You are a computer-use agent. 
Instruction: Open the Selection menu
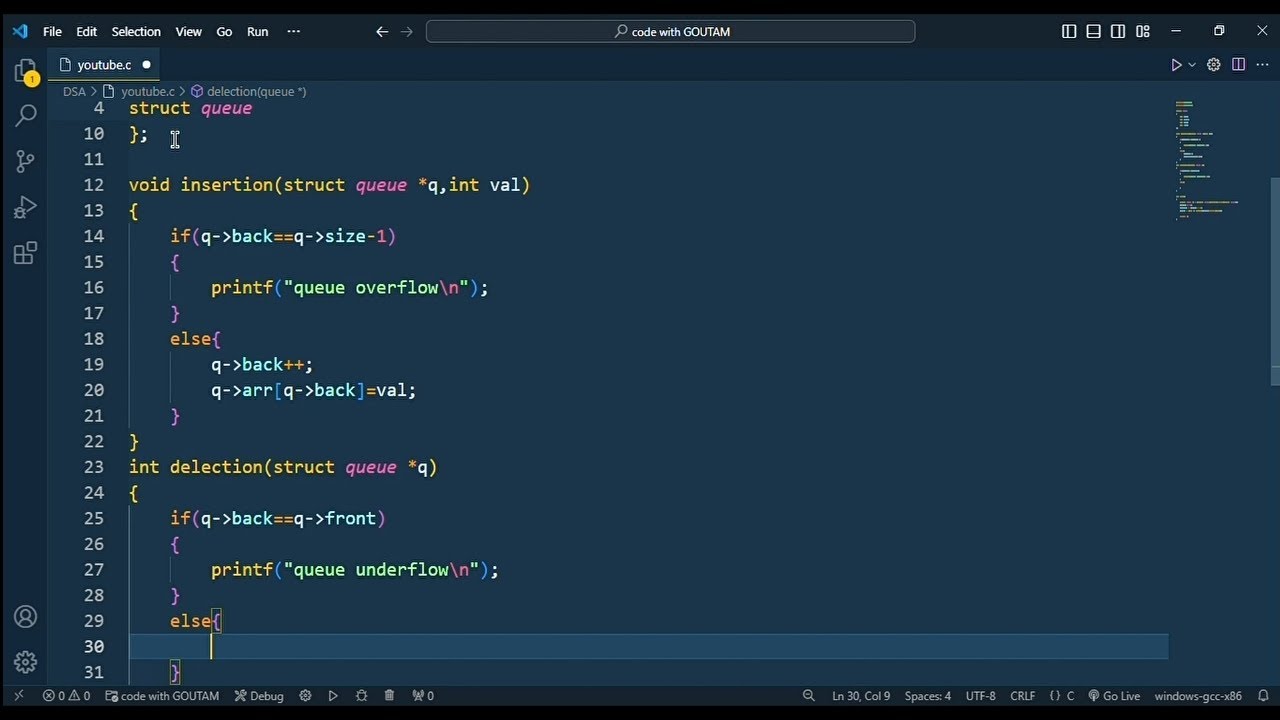[x=136, y=32]
